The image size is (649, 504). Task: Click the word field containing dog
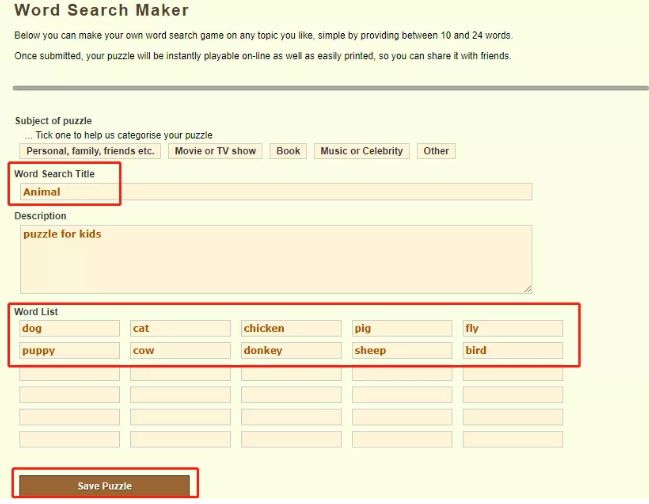pyautogui.click(x=70, y=329)
